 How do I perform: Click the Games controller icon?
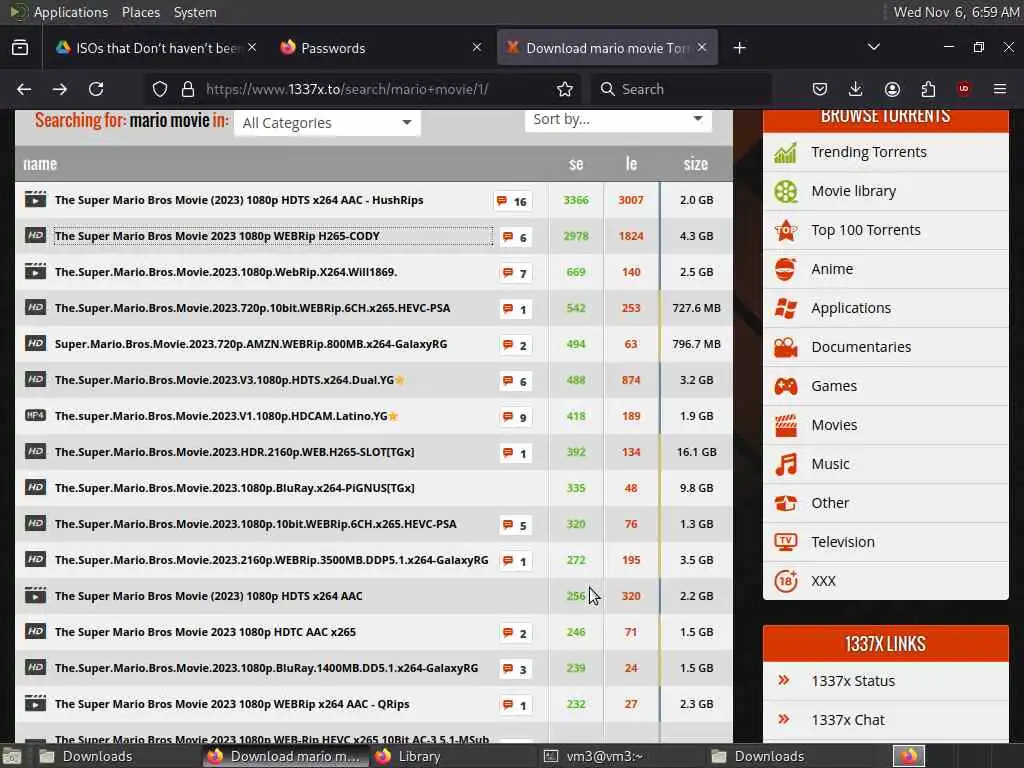click(x=786, y=386)
